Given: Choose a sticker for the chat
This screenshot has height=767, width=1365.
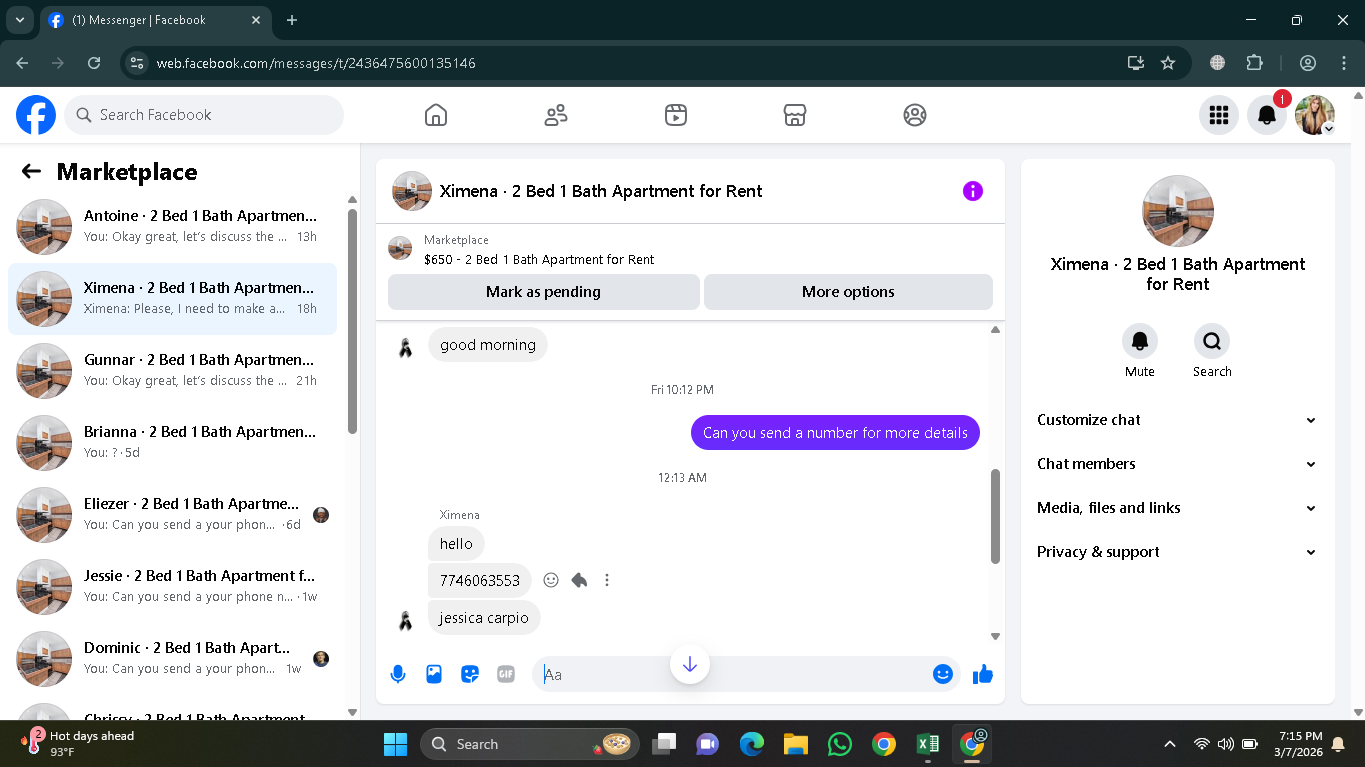Looking at the screenshot, I should (470, 674).
